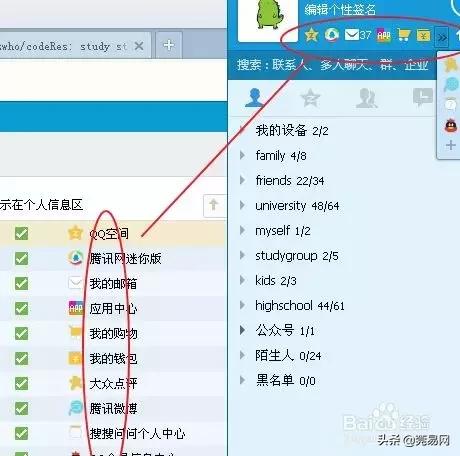Open mailbox icon showing 37 messages
This screenshot has width=460, height=456.
click(358, 35)
